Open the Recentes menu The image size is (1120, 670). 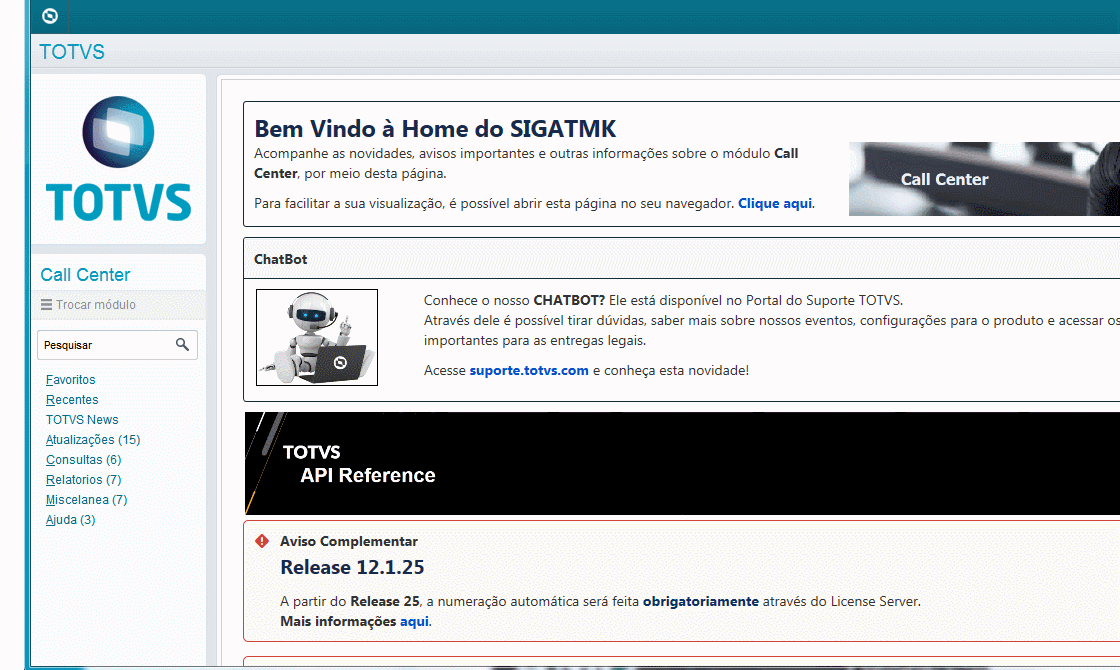tap(72, 400)
